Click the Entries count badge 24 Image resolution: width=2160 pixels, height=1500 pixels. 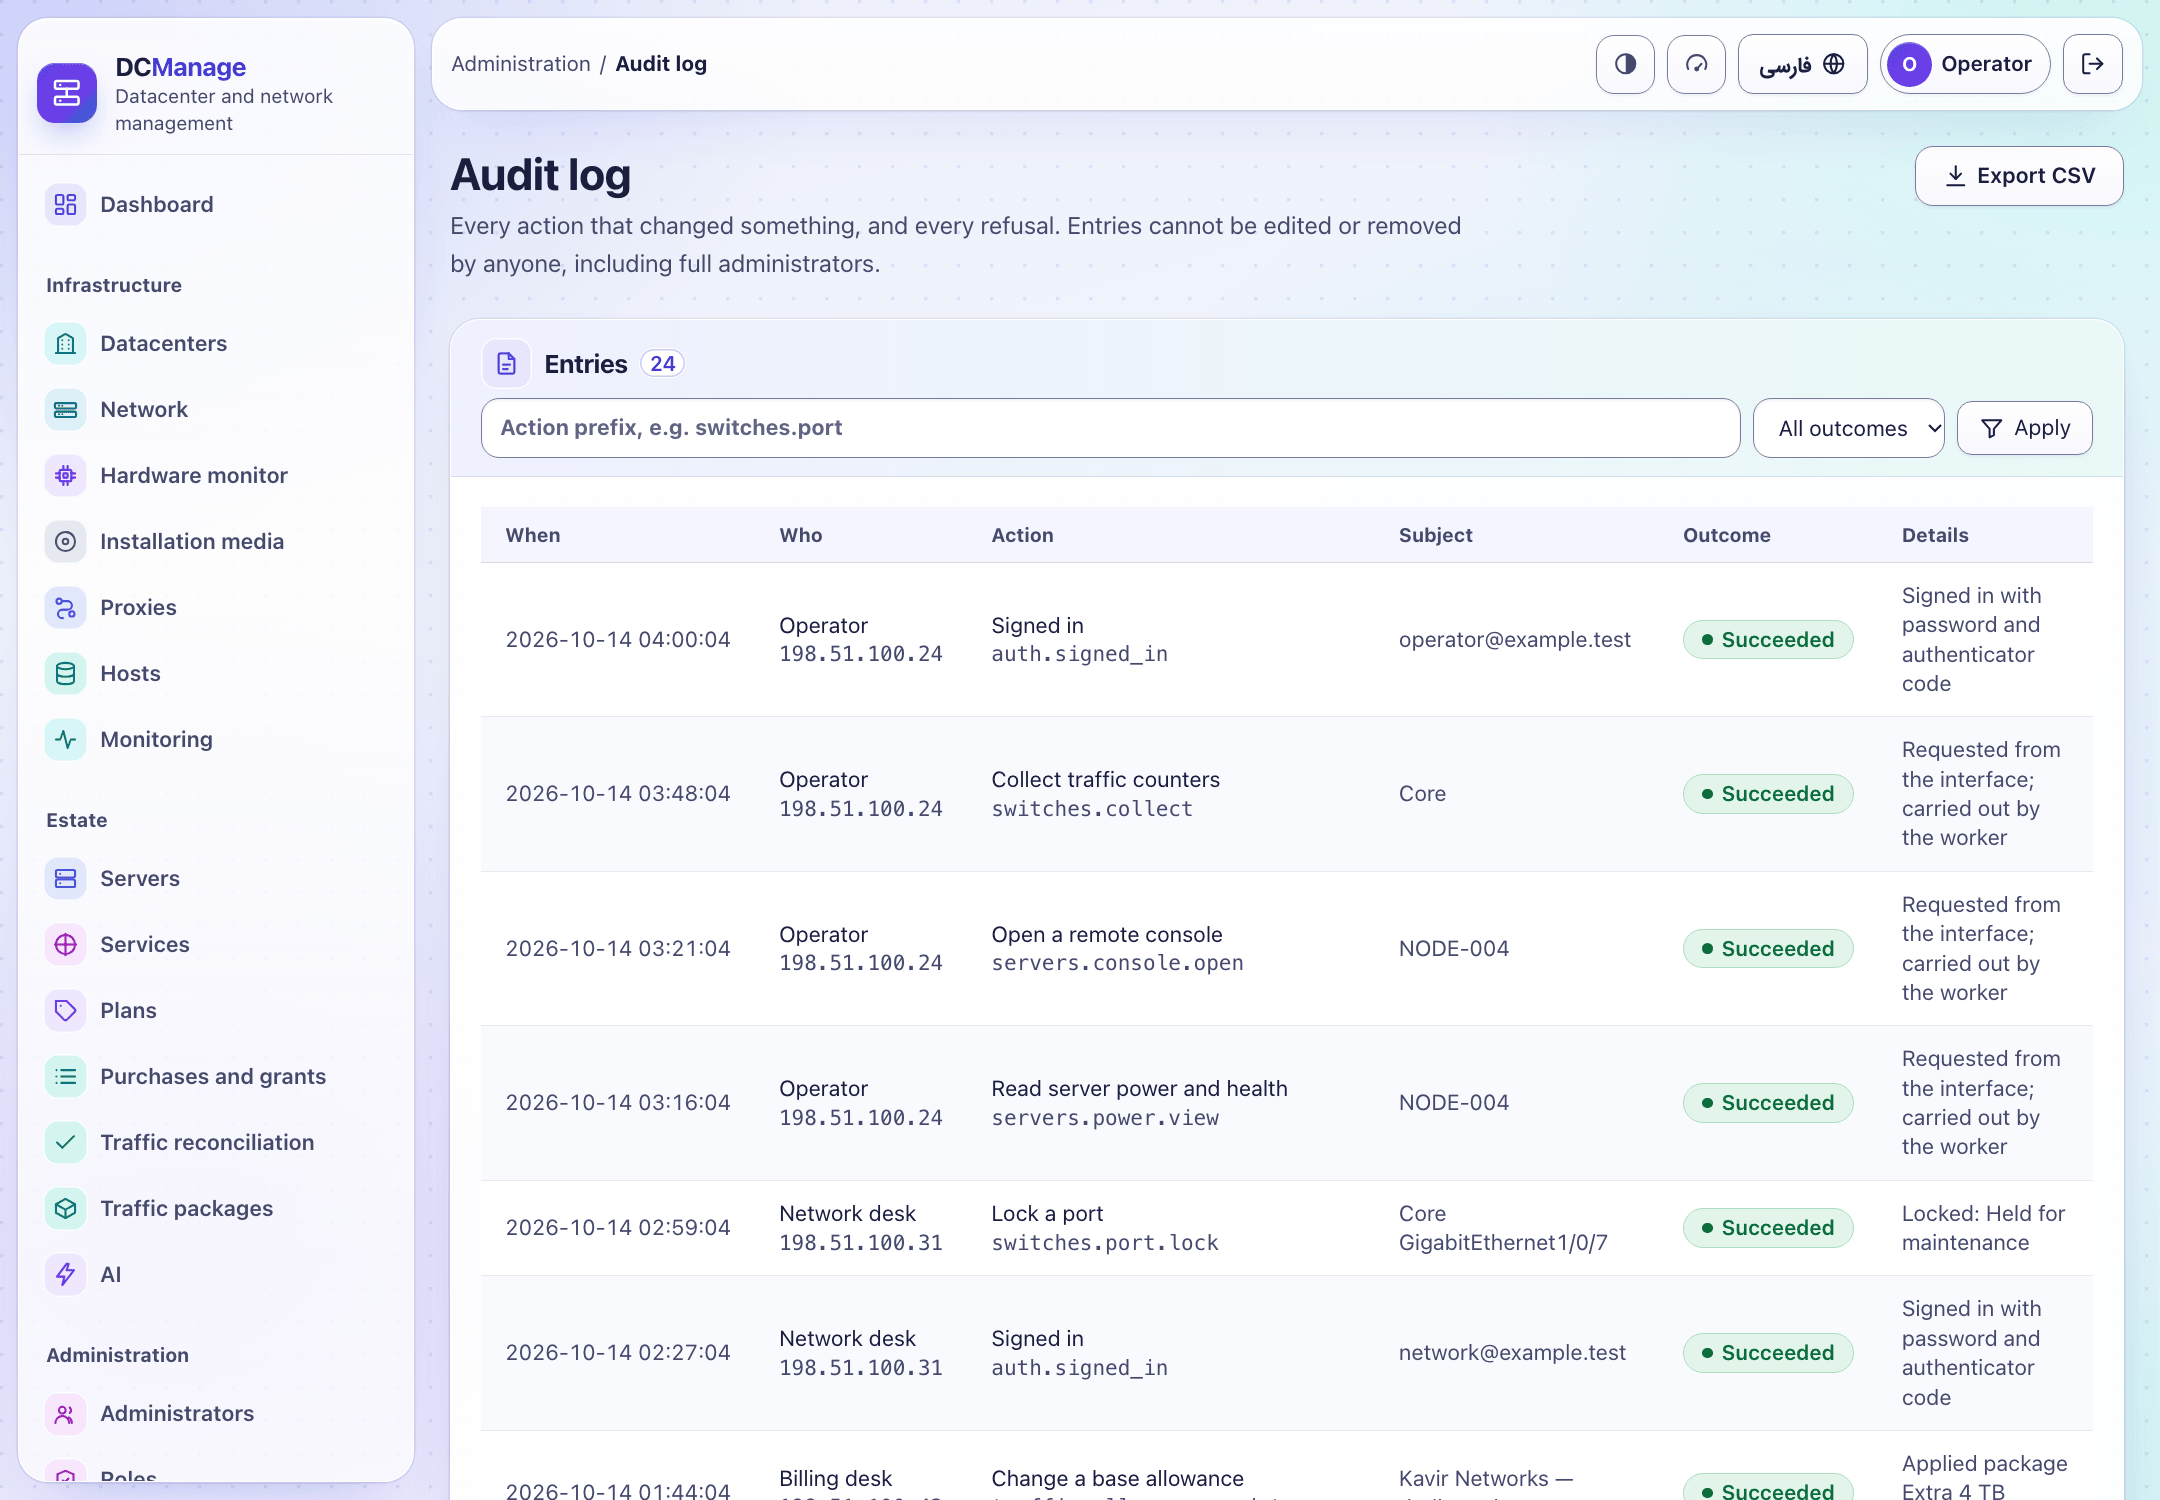[x=662, y=363]
